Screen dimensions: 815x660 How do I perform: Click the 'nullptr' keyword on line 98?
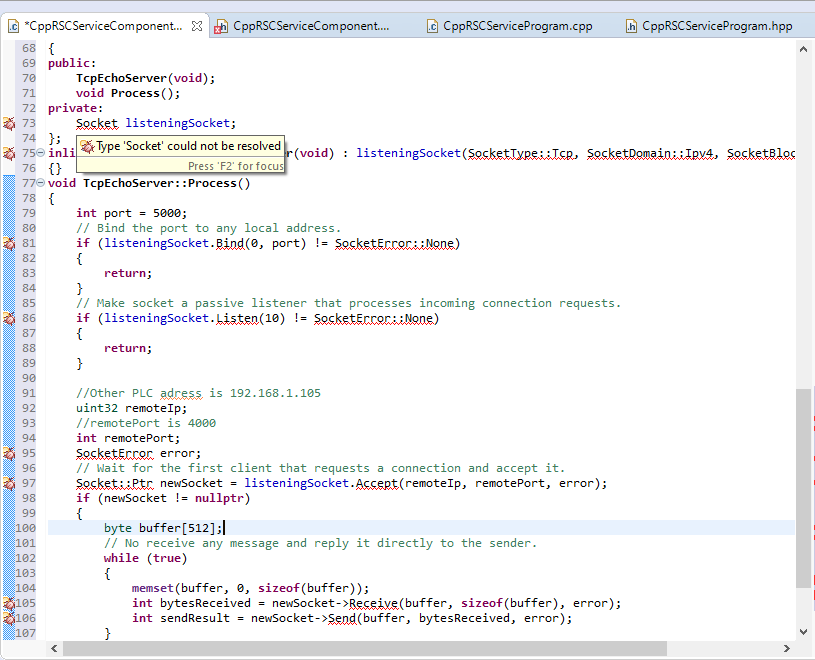[219, 498]
